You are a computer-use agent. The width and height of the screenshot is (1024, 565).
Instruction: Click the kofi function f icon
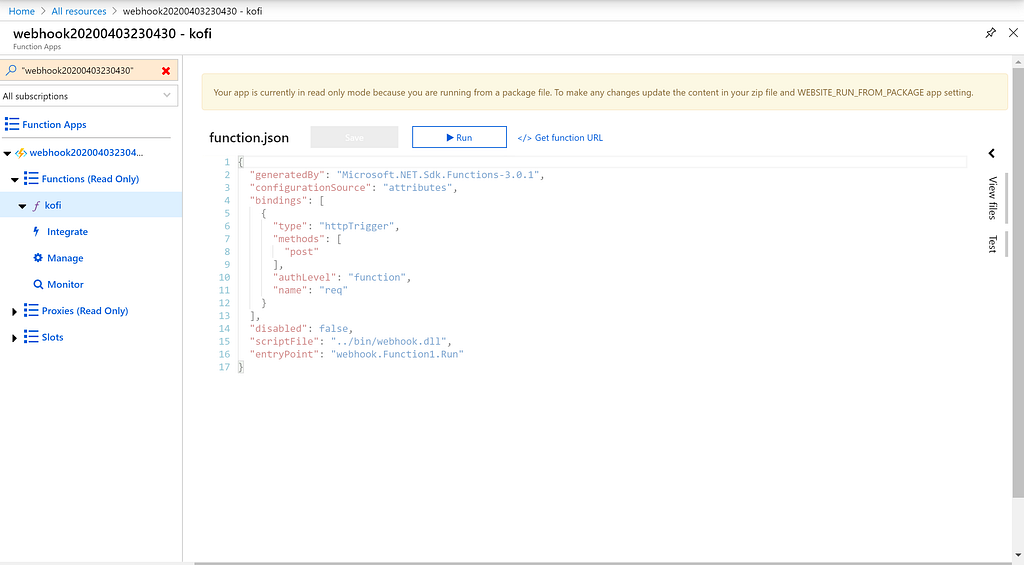(37, 205)
